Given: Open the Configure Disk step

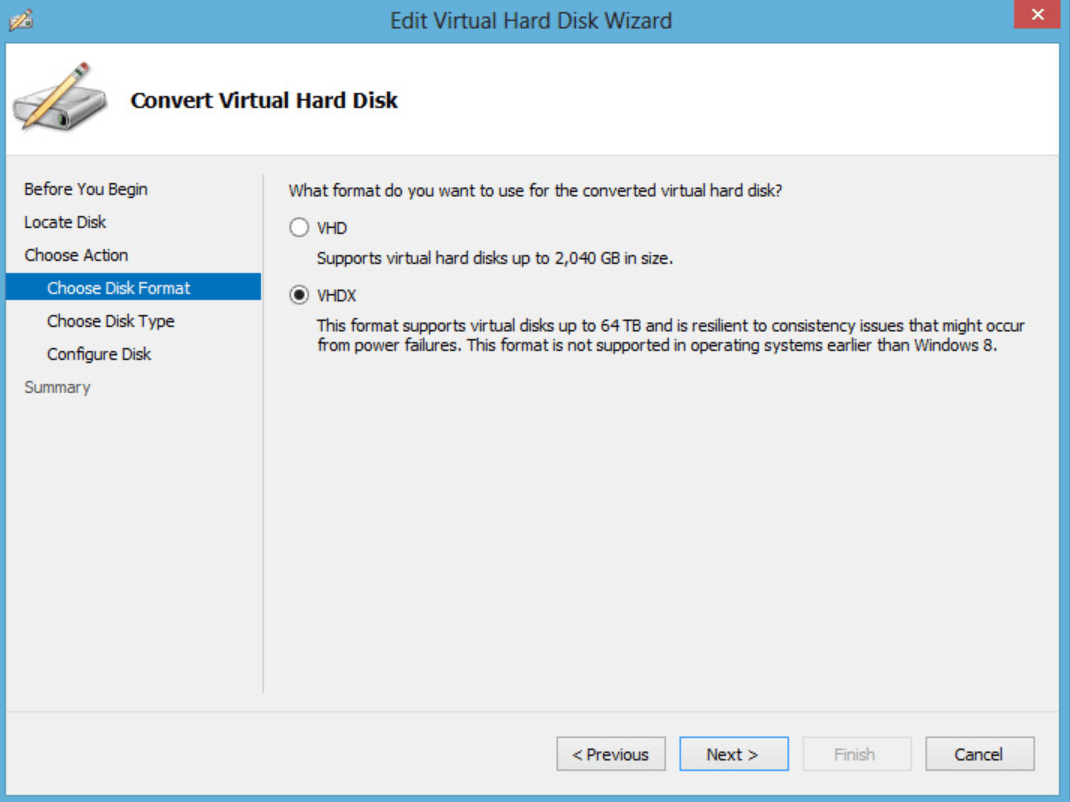Looking at the screenshot, I should tap(99, 354).
